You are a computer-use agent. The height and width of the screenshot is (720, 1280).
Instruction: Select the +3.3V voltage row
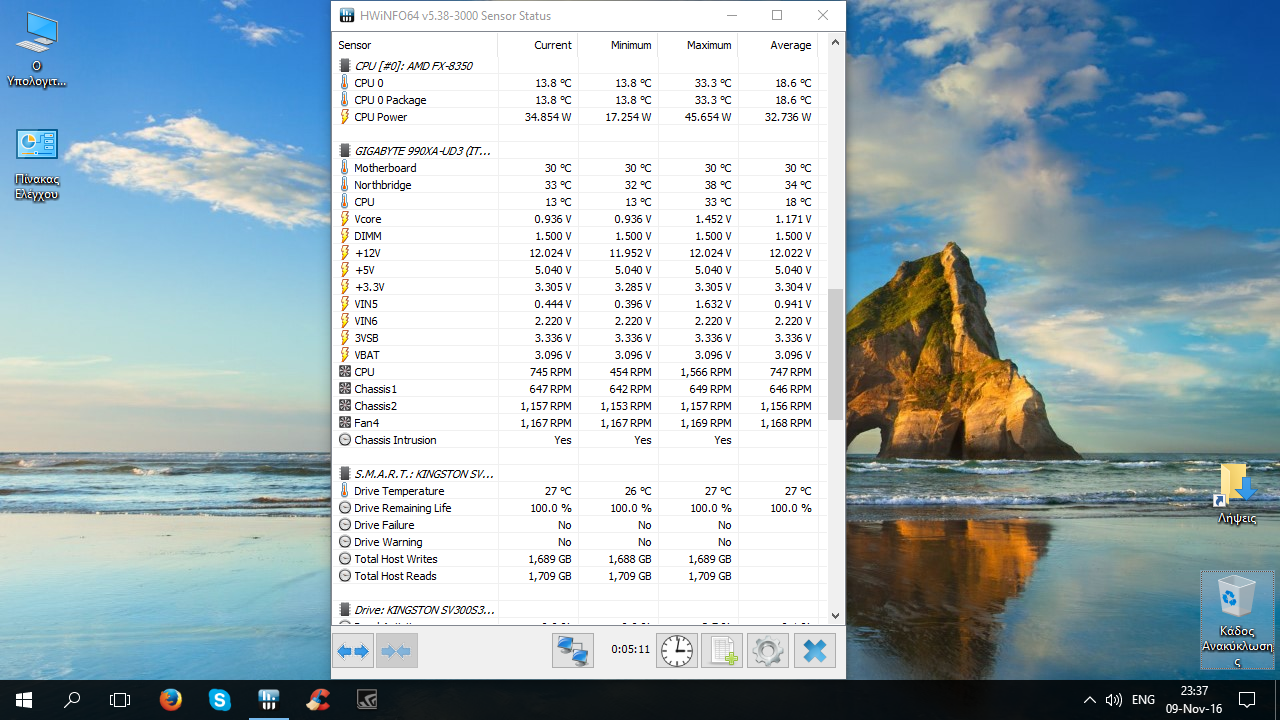(579, 287)
